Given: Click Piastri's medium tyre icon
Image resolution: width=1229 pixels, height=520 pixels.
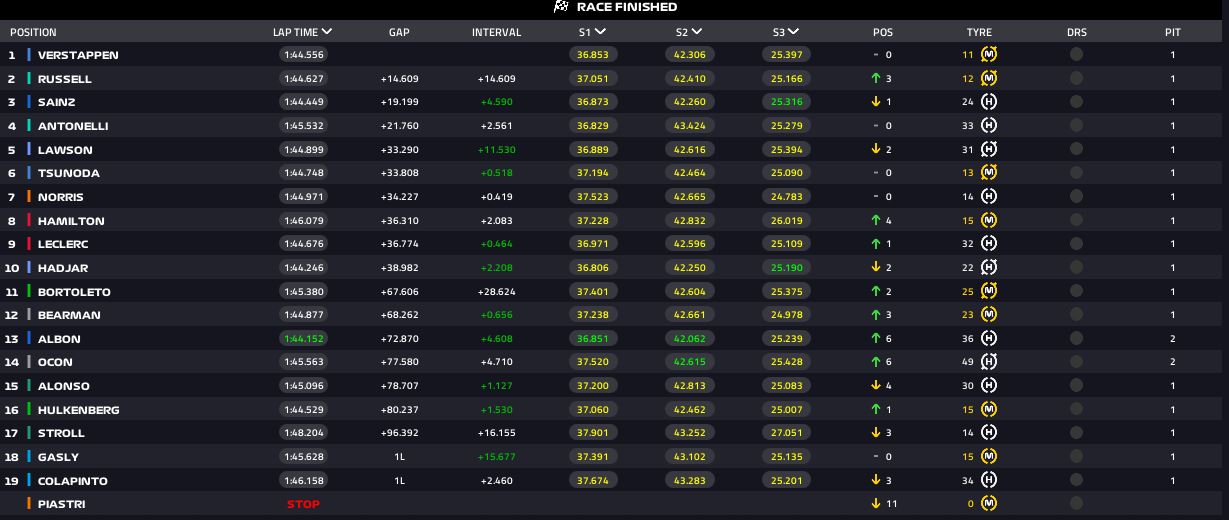Looking at the screenshot, I should pyautogui.click(x=989, y=504).
